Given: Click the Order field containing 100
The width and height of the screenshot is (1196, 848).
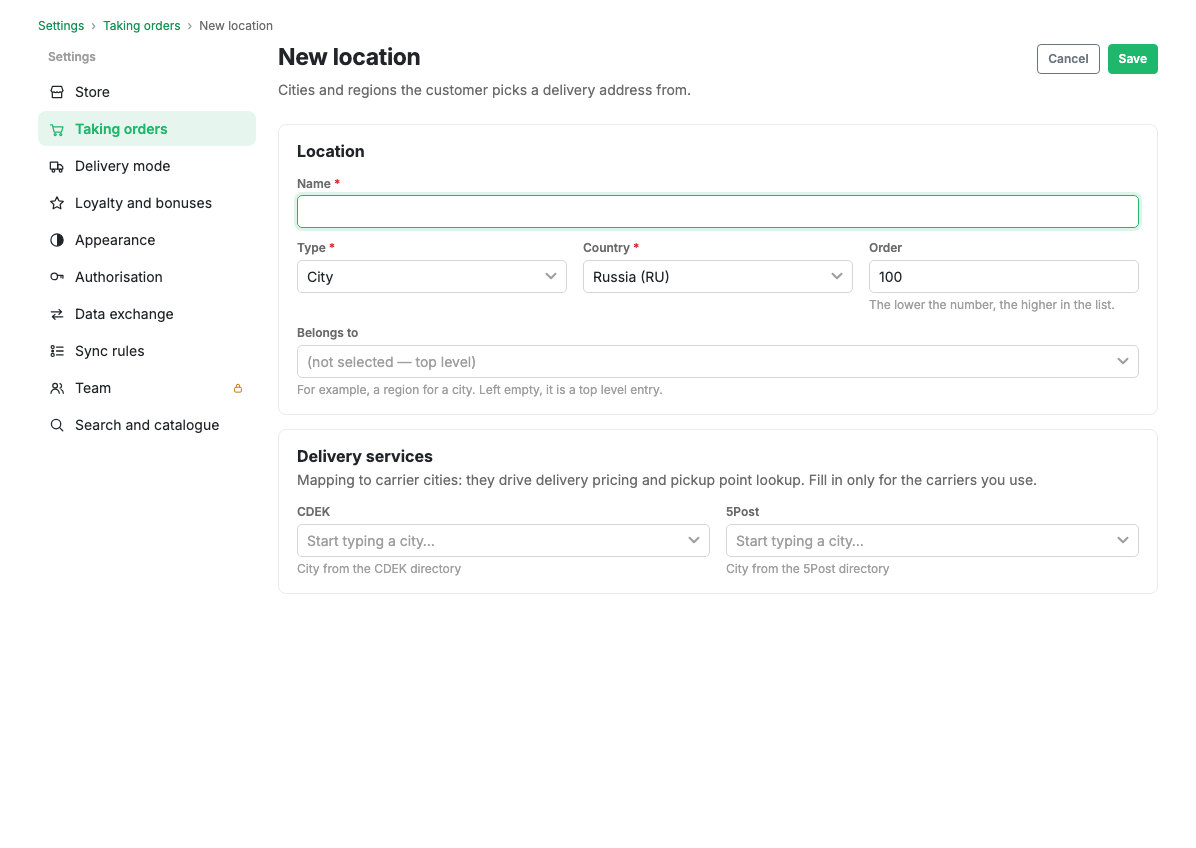Looking at the screenshot, I should coord(1004,277).
